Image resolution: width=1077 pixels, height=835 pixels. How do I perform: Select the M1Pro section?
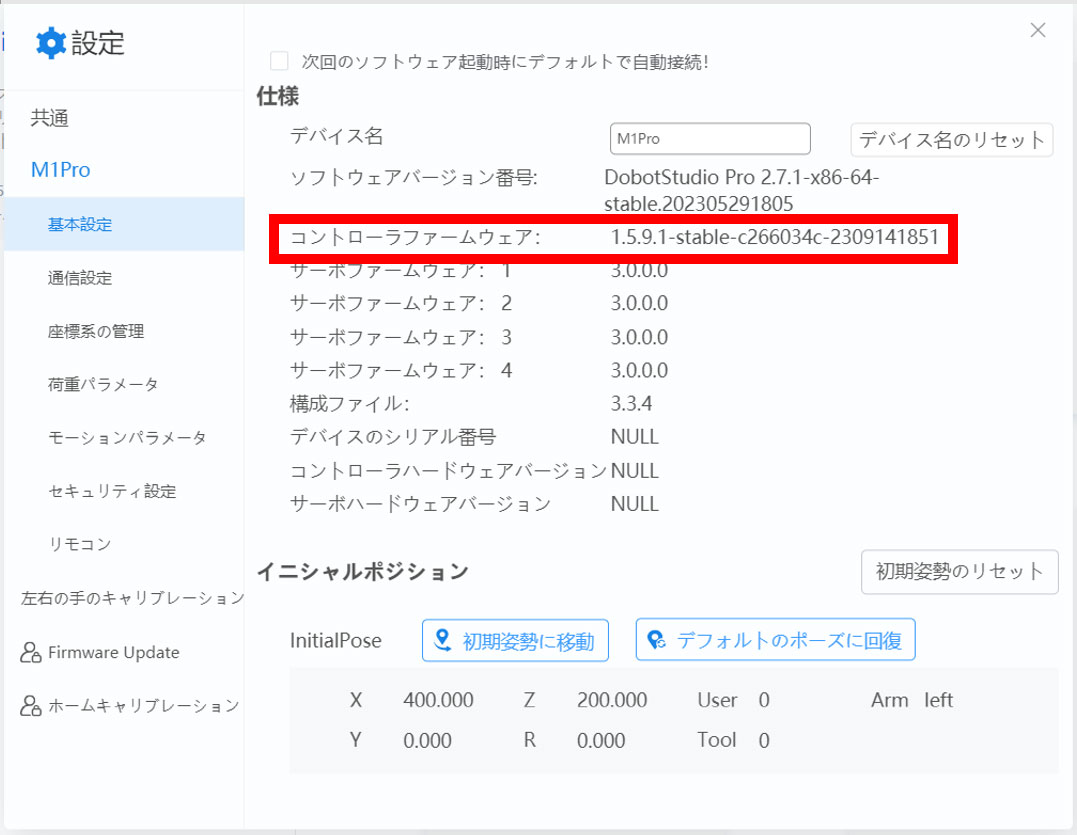pos(62,170)
